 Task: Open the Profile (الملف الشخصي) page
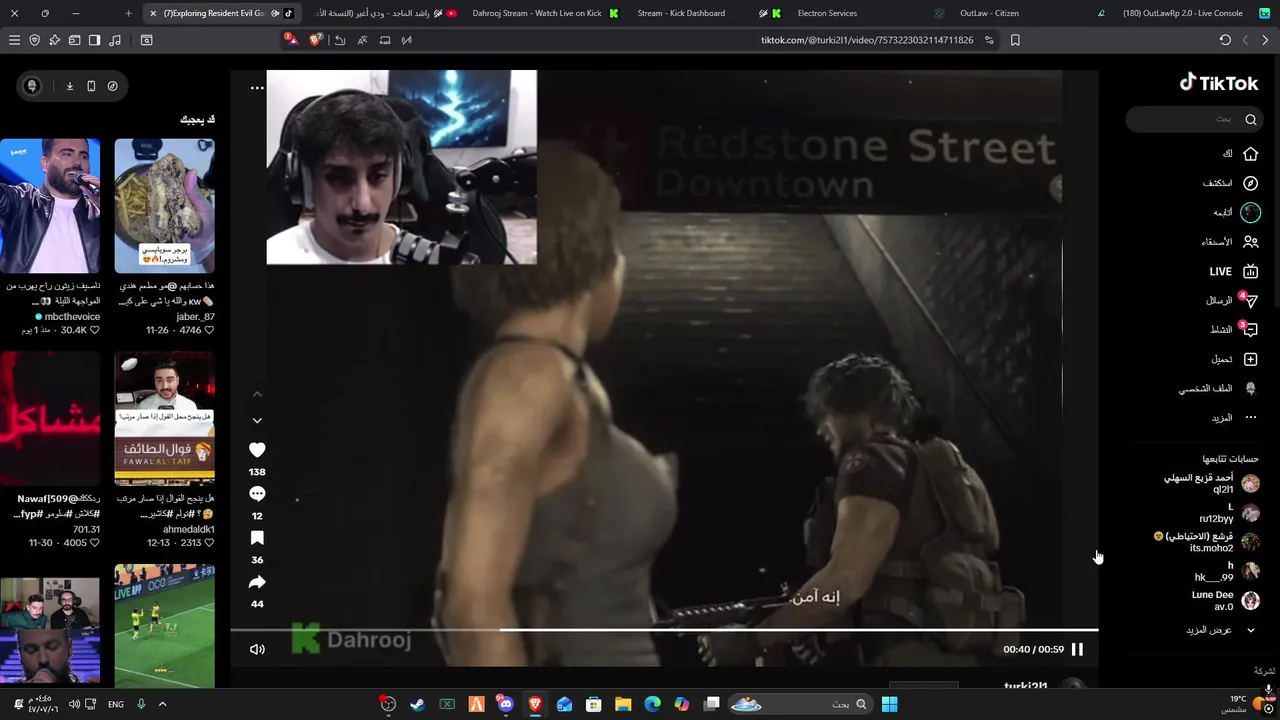[1217, 388]
